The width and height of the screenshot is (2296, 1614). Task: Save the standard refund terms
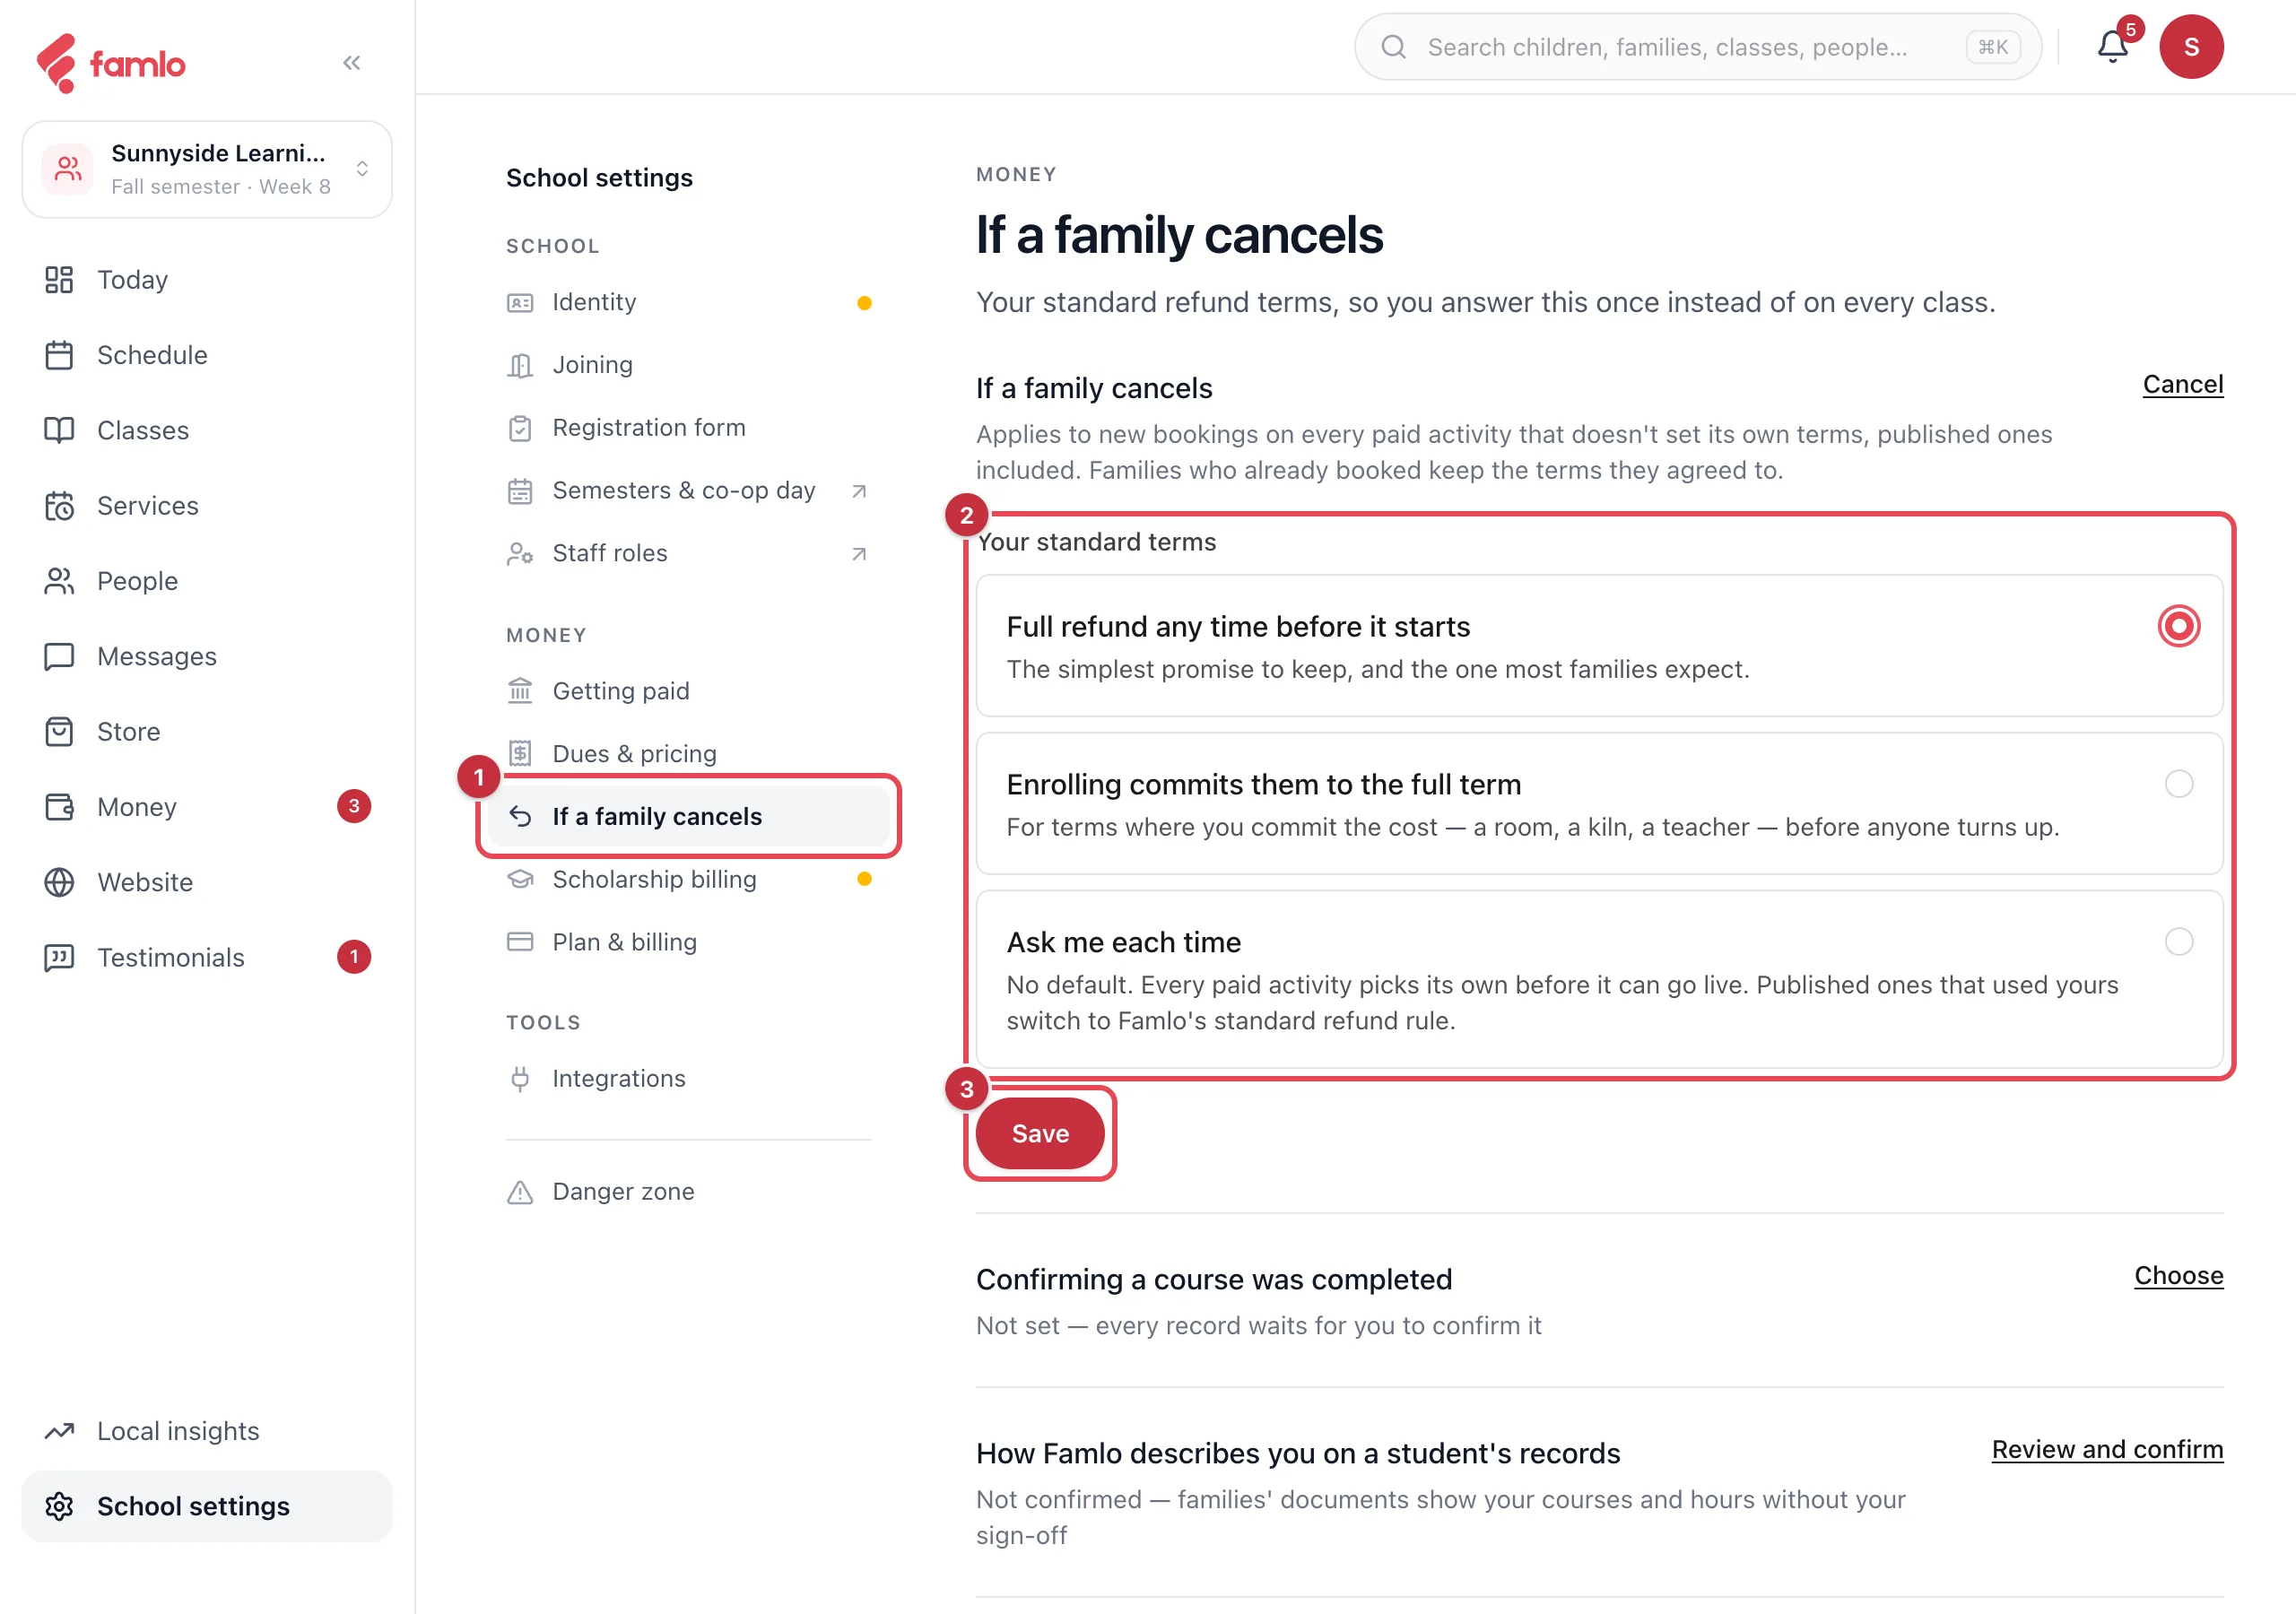point(1040,1133)
